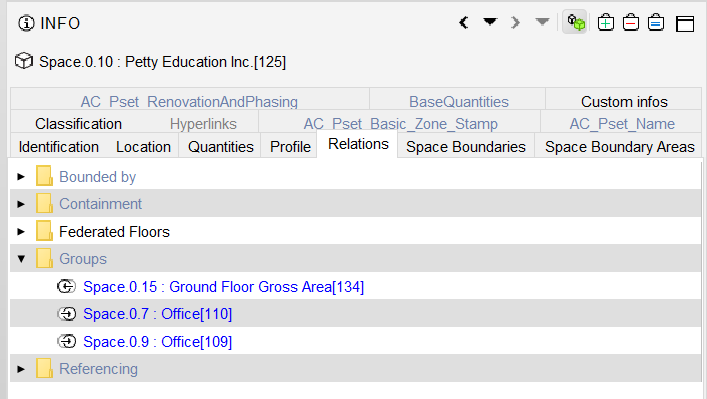Open link Space.0.15 : Ground Floor Gross Area[134]
The image size is (707, 399).
pos(224,287)
